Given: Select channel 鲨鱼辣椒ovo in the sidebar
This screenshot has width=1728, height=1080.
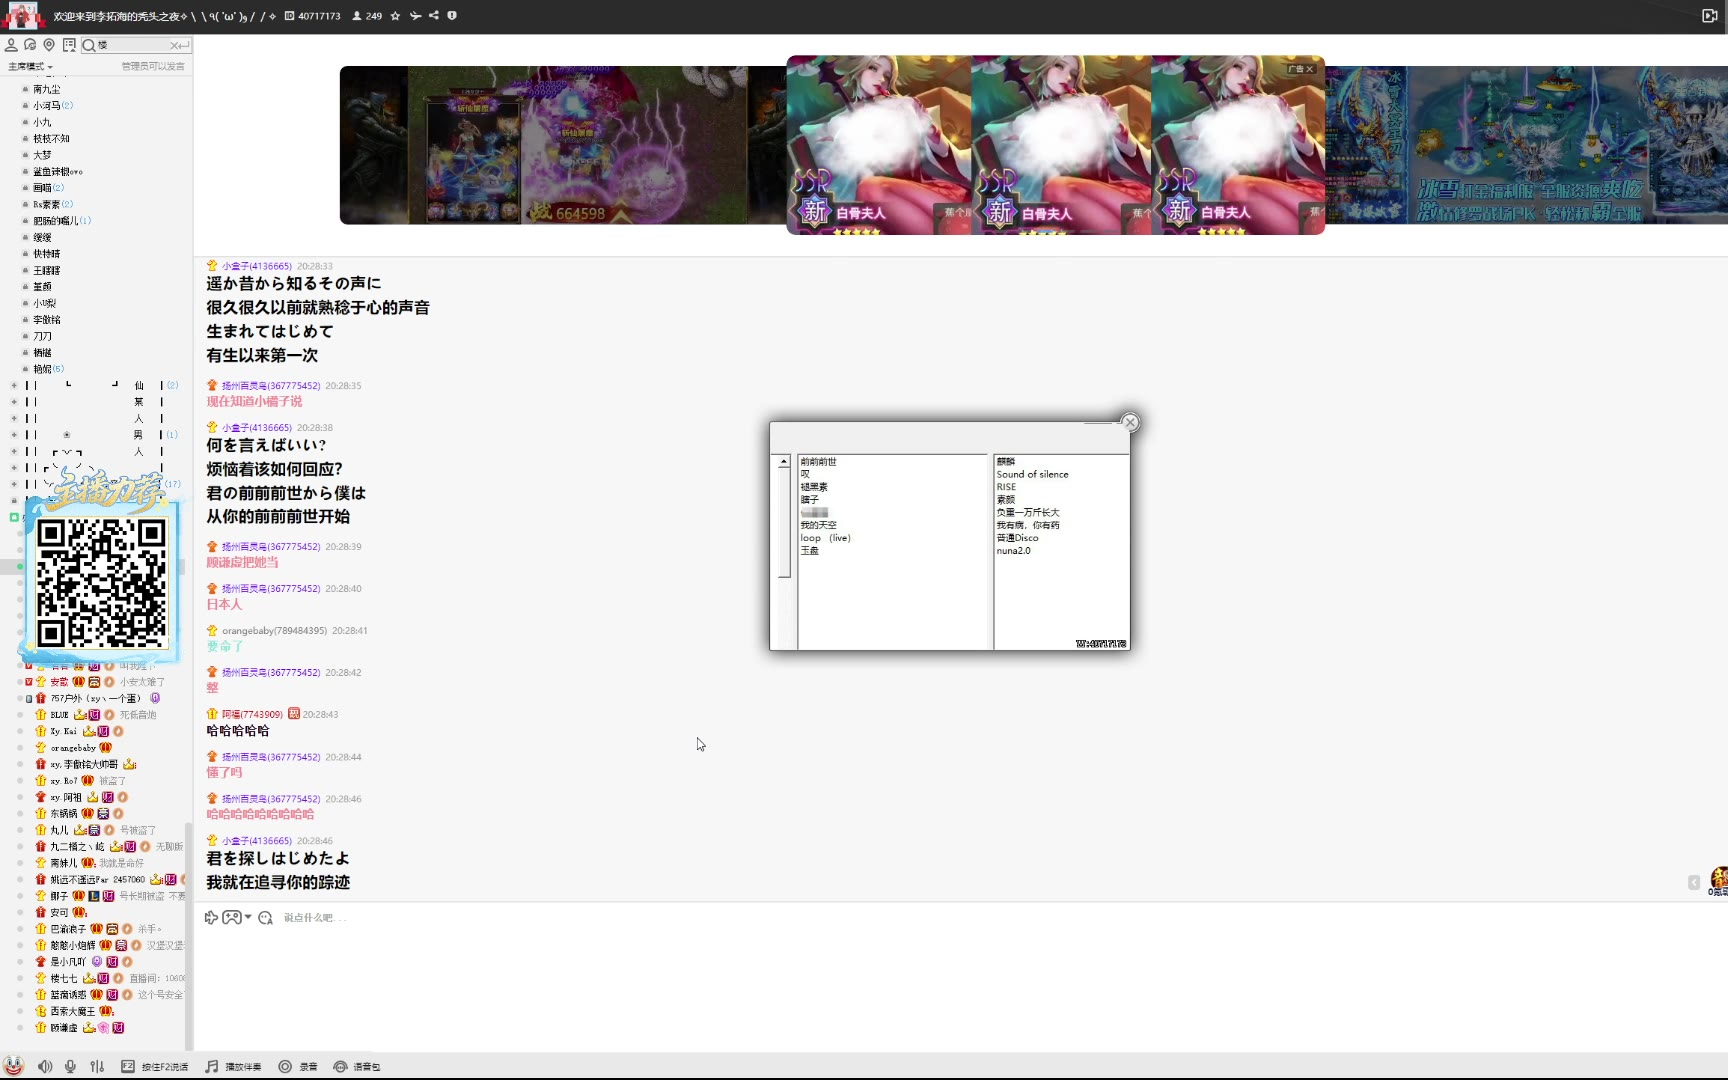Looking at the screenshot, I should click(57, 172).
